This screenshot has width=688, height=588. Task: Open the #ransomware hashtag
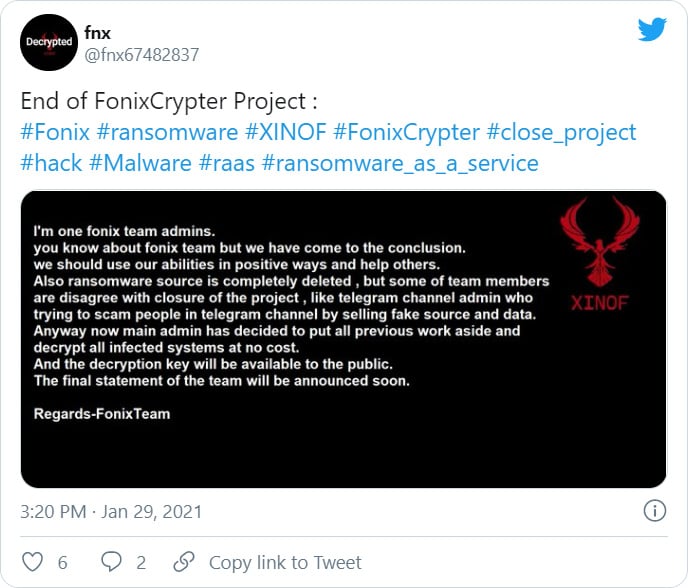(x=167, y=132)
